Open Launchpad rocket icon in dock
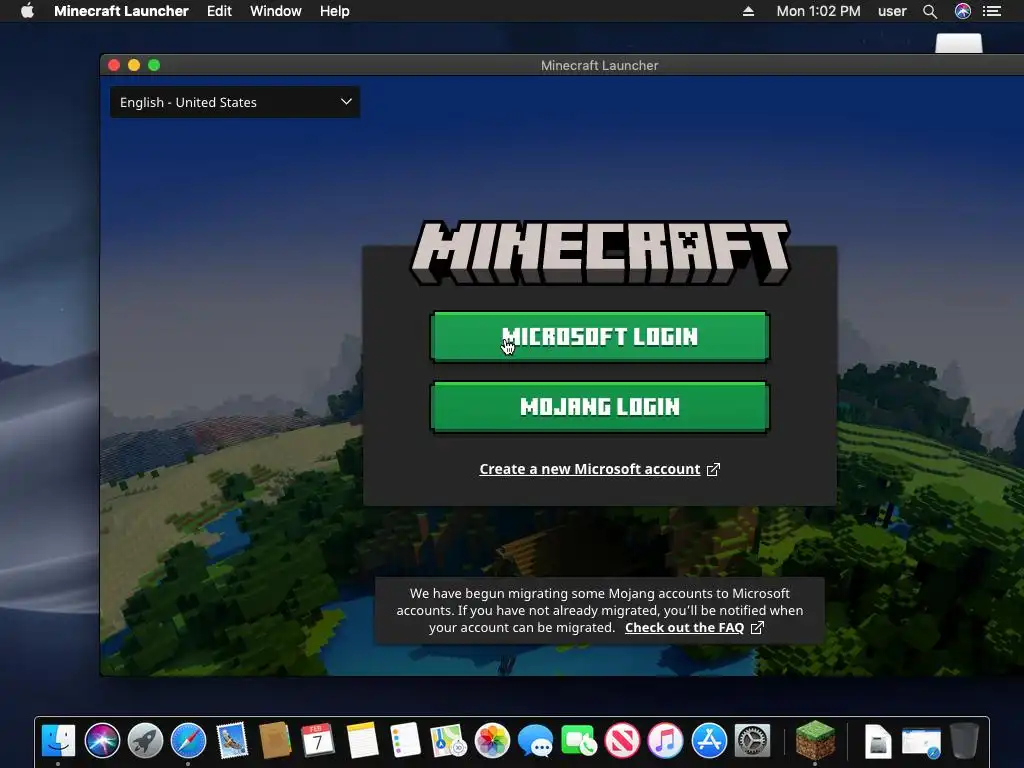1024x768 pixels. pos(146,741)
